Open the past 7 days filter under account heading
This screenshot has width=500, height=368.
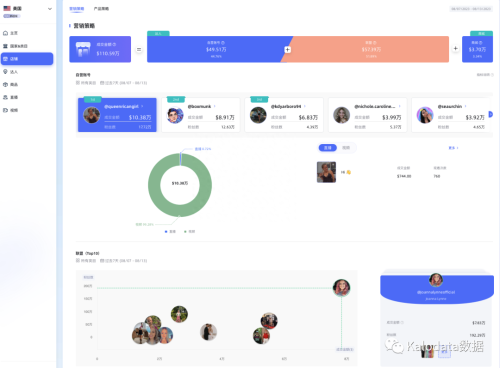click(124, 83)
